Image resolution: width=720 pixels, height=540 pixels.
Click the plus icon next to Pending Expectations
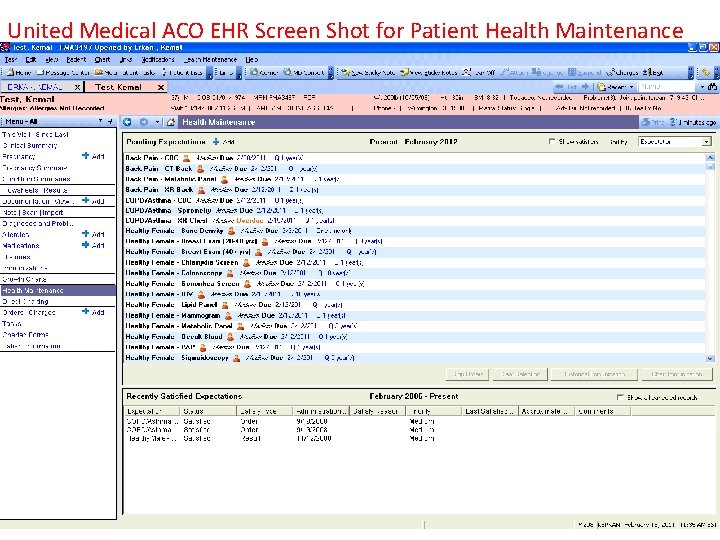point(215,142)
